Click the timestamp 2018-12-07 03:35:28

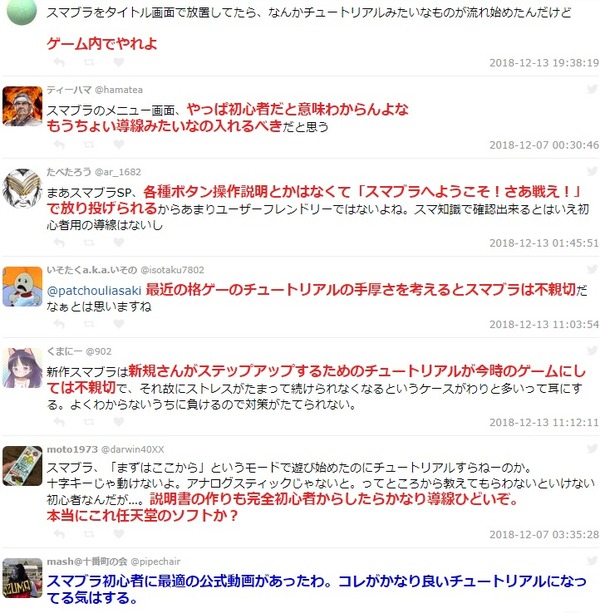(x=544, y=534)
